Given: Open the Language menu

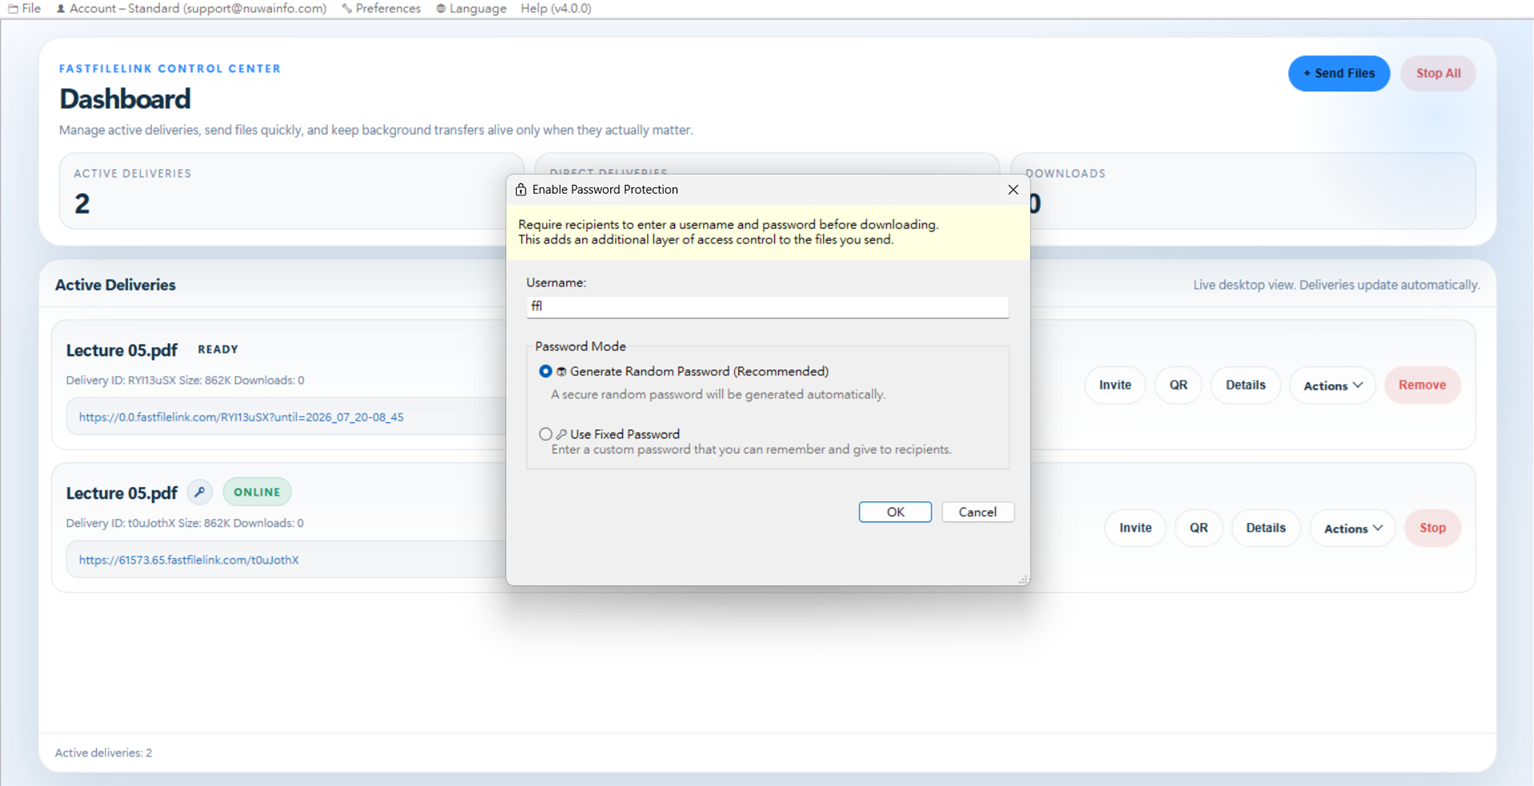Looking at the screenshot, I should (x=471, y=8).
